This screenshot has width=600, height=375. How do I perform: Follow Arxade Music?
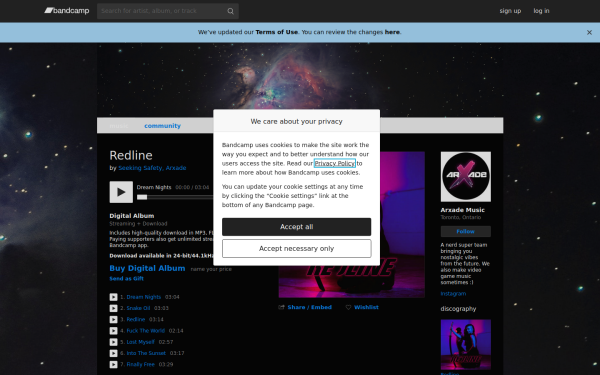[x=466, y=232]
